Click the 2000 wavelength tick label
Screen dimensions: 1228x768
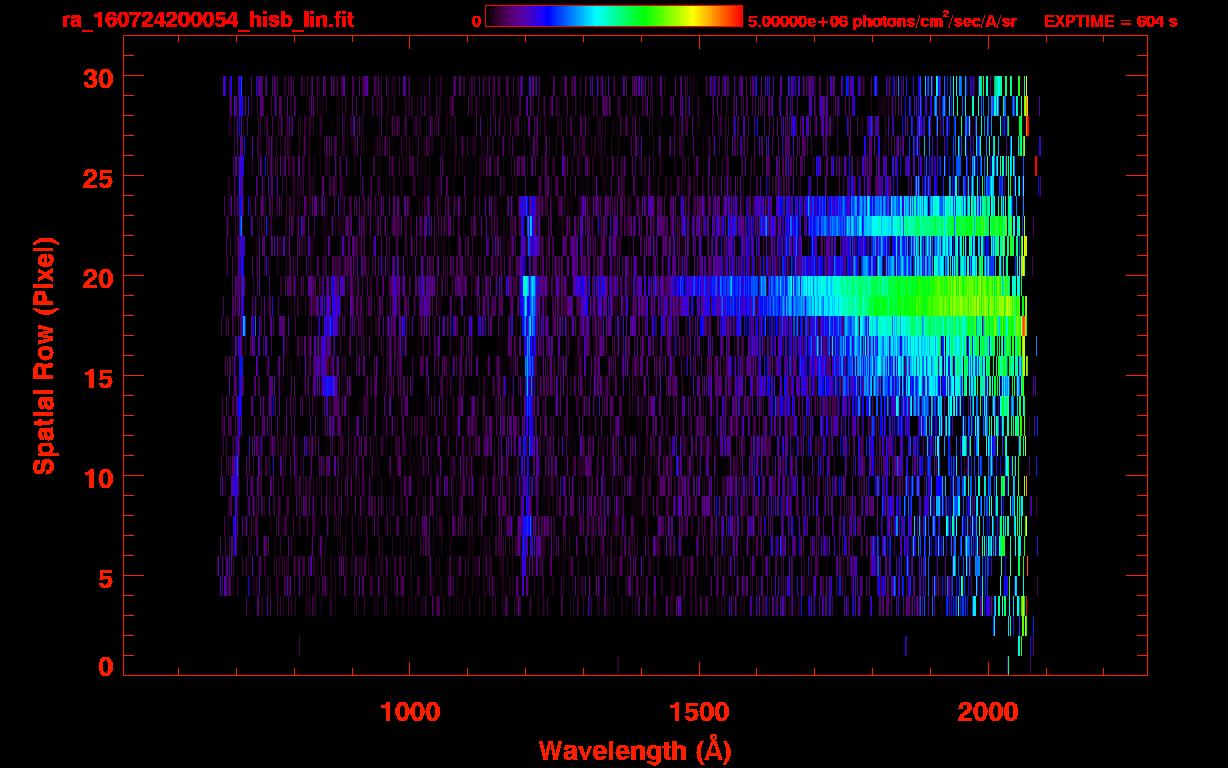(x=988, y=712)
